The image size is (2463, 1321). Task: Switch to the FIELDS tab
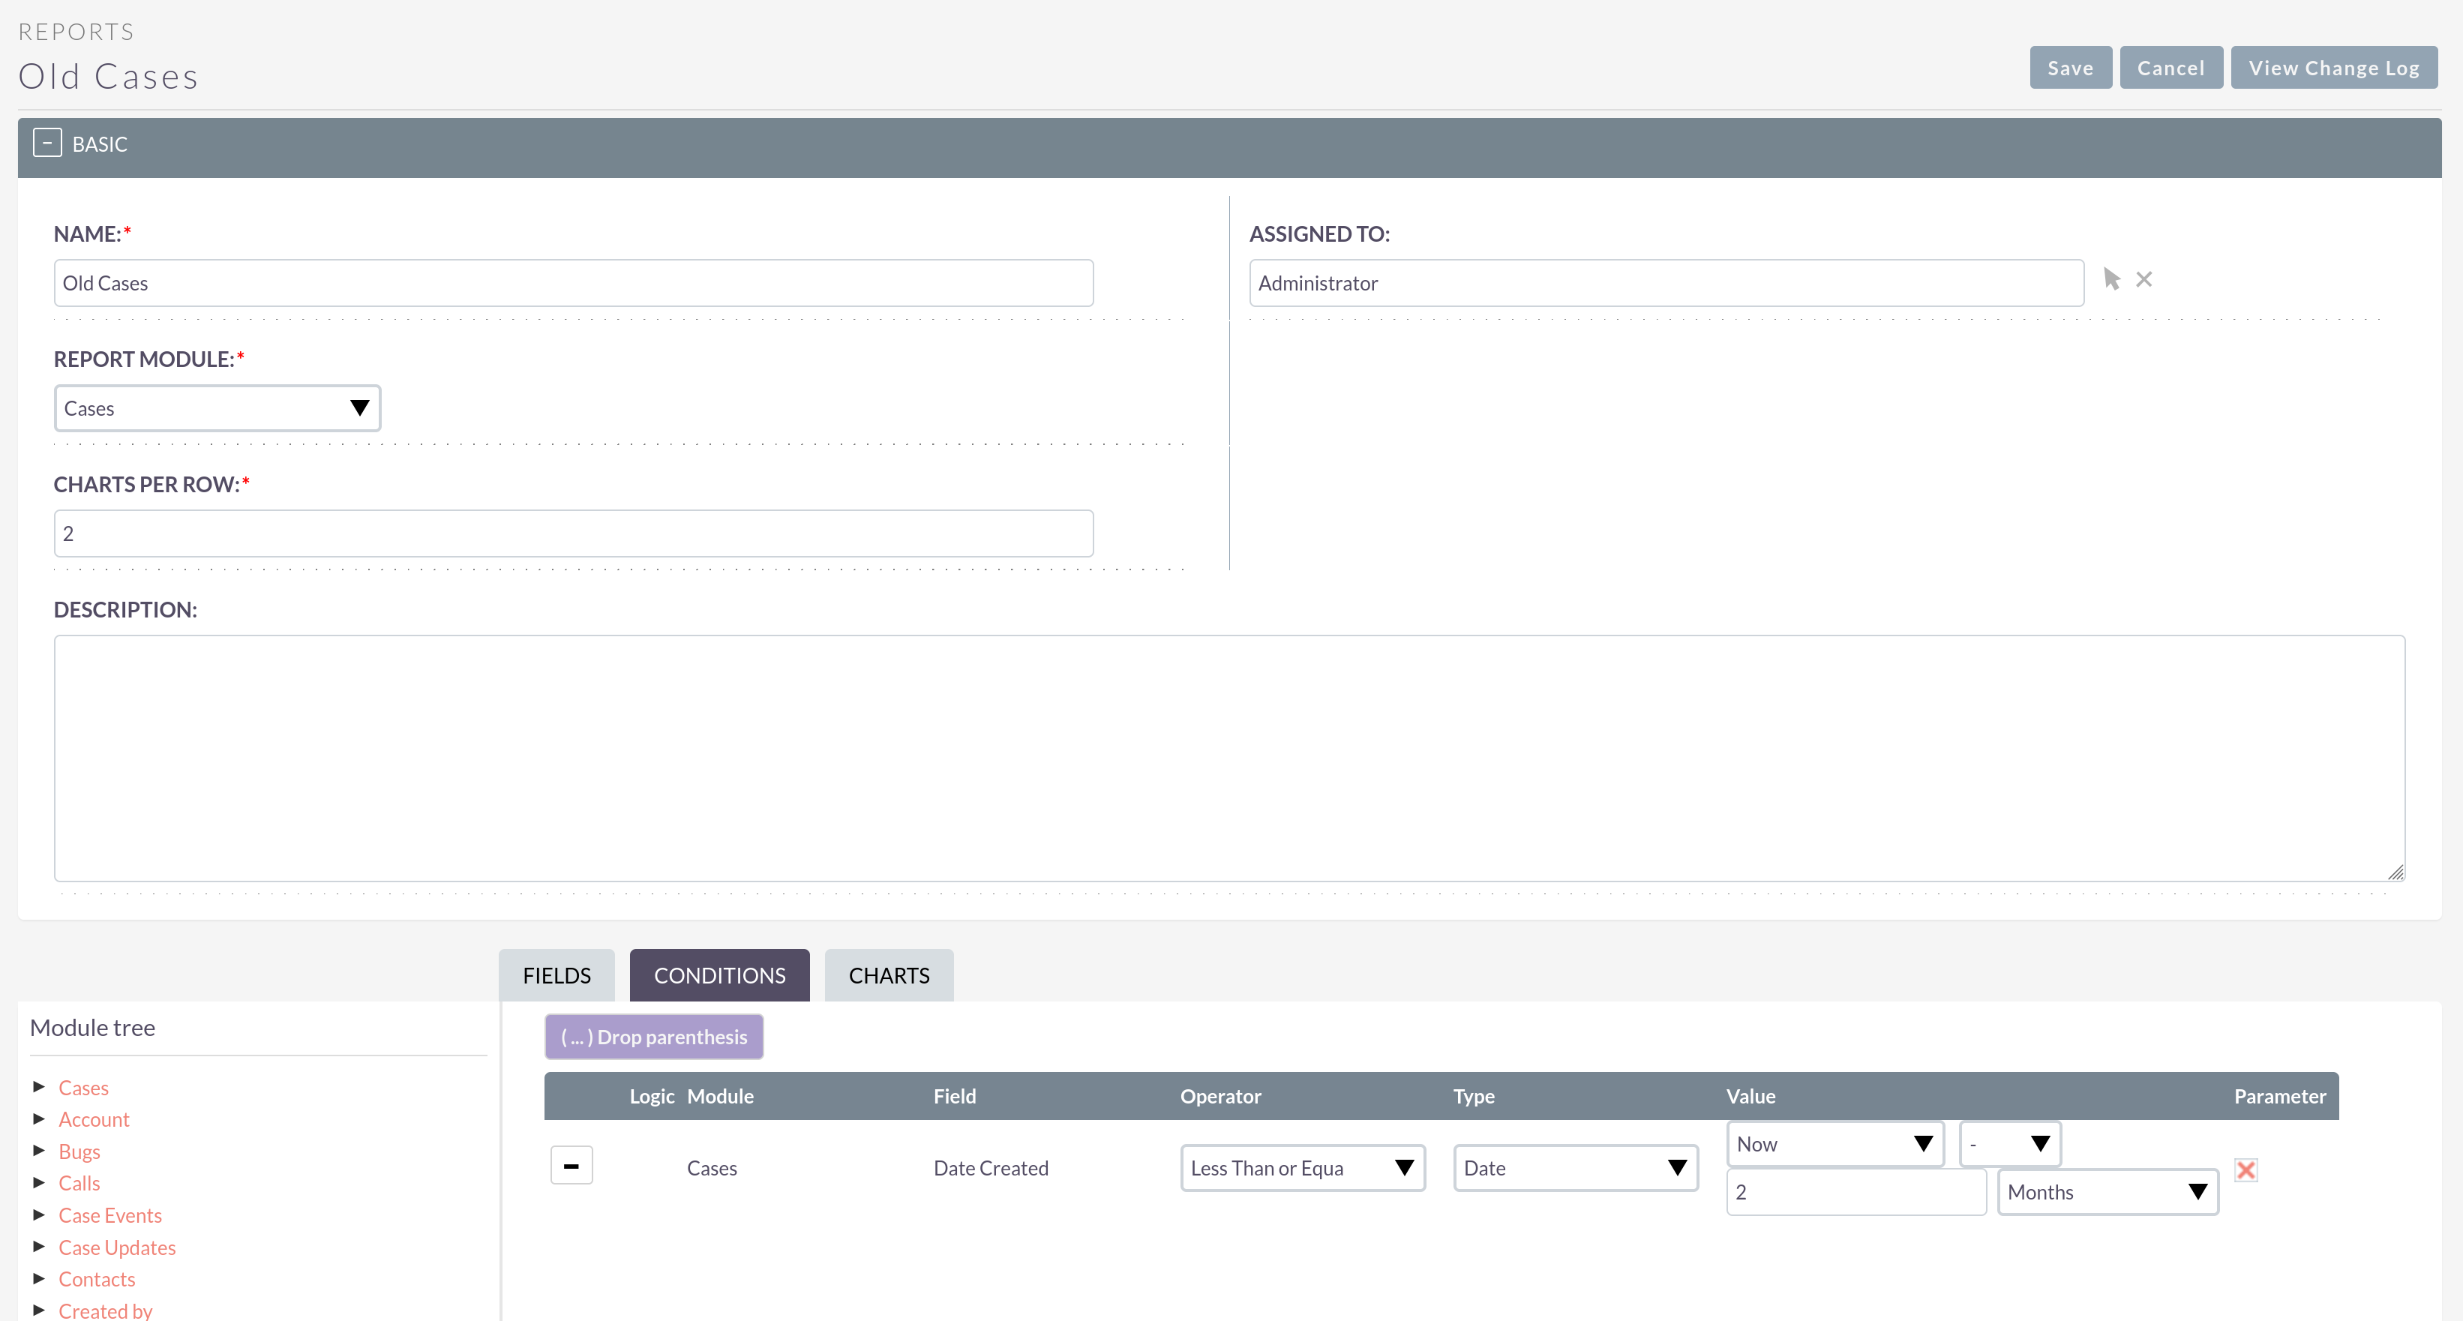(x=556, y=975)
